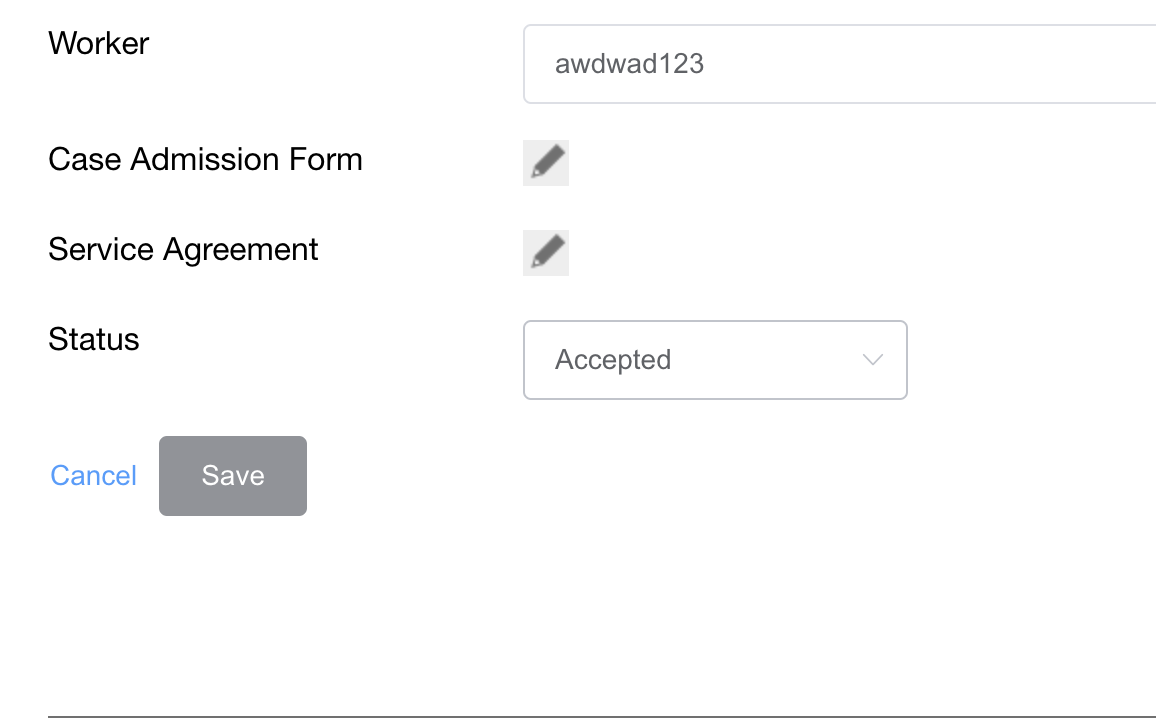Edit the Case Admission Form document
Viewport: 1156px width, 724px height.
point(546,163)
